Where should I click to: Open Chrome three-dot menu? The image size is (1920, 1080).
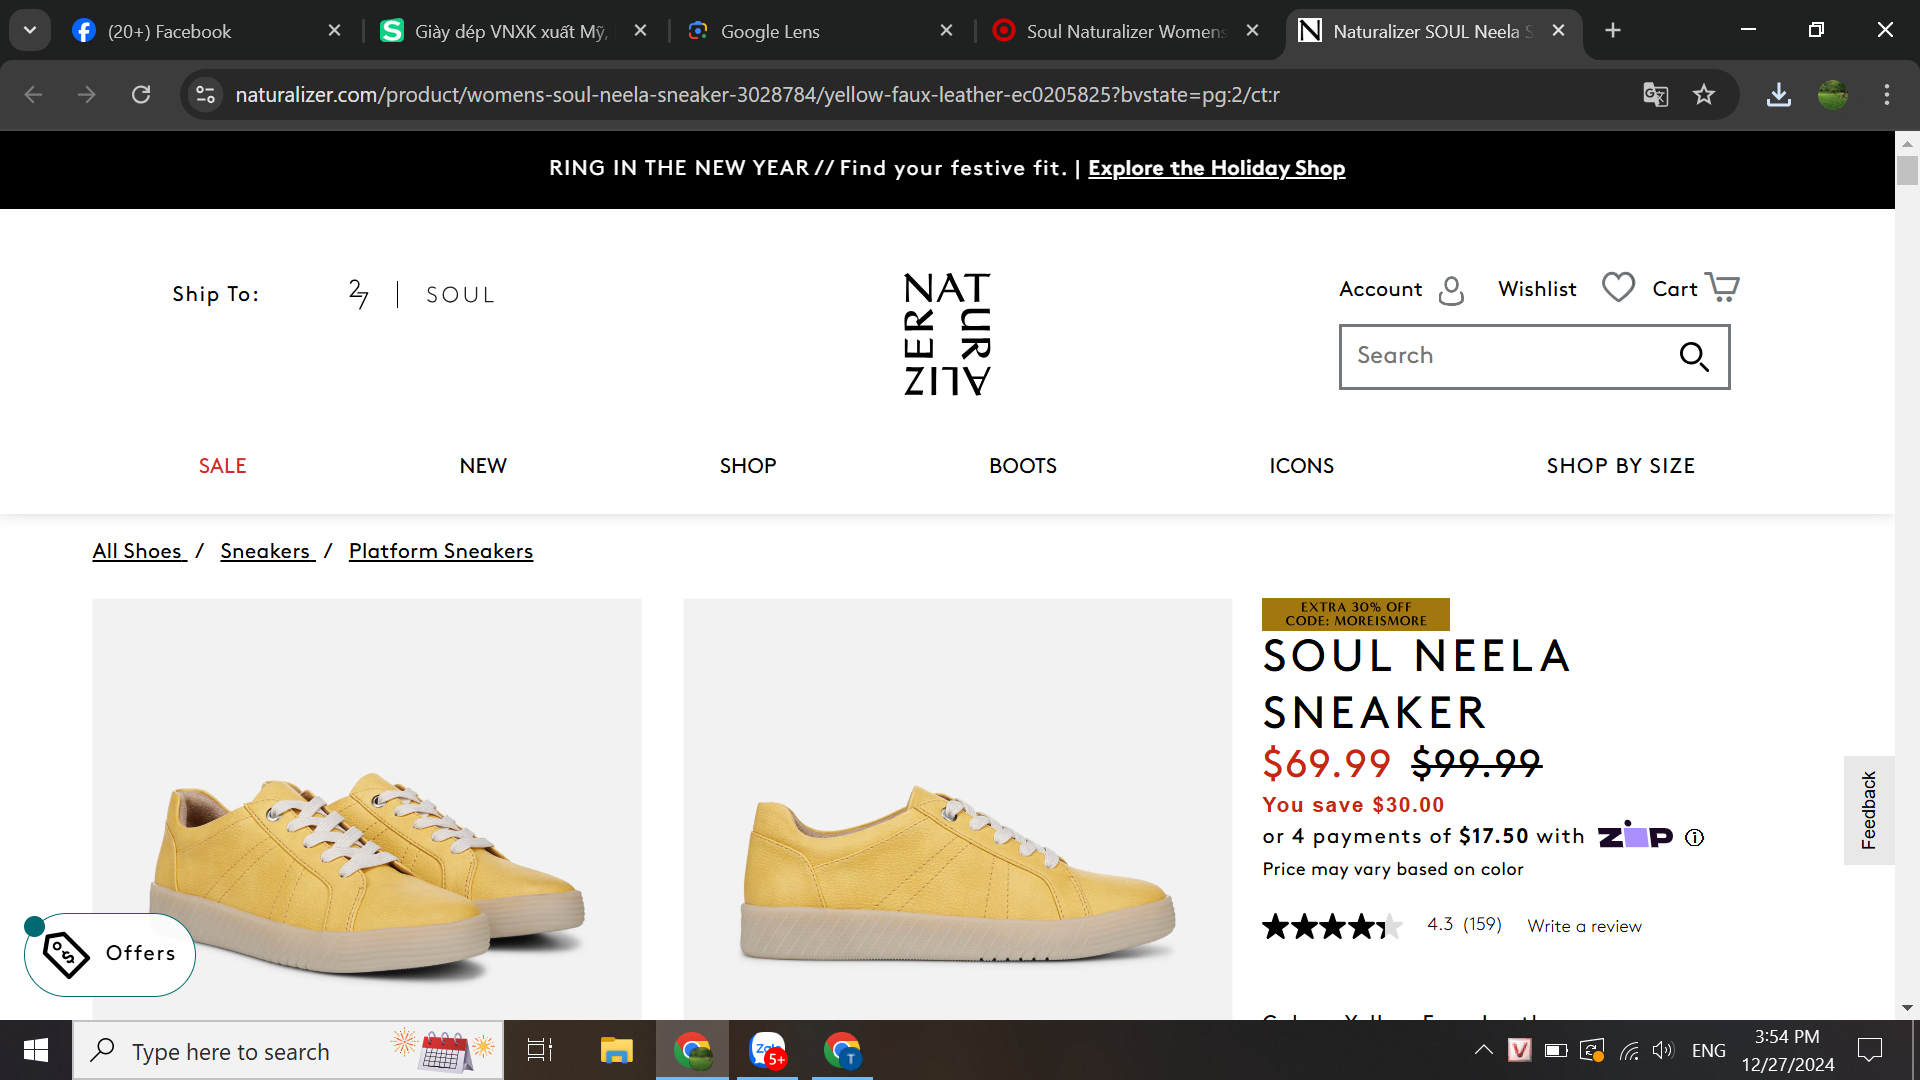click(x=1886, y=95)
